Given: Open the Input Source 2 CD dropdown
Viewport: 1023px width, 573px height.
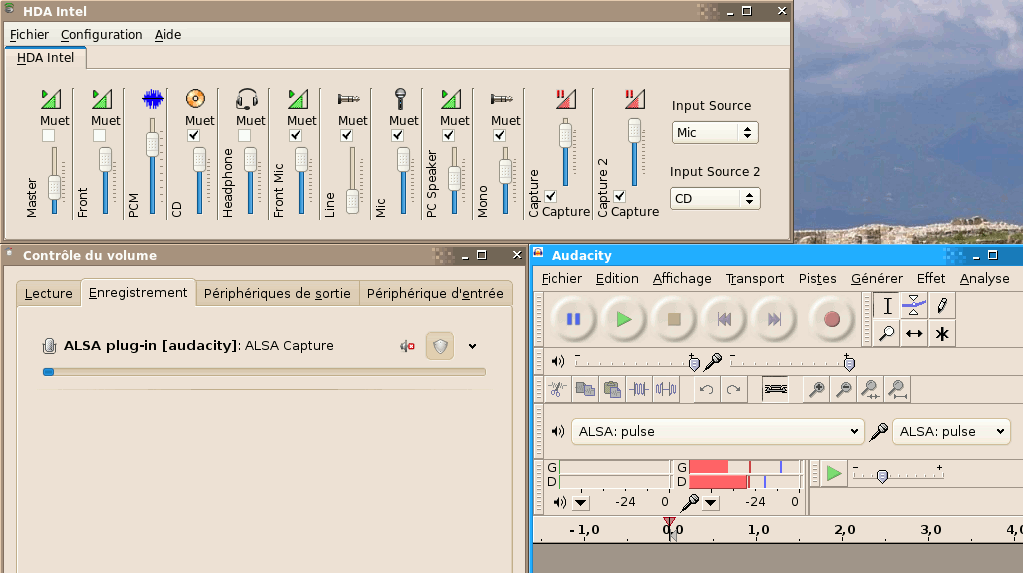Looking at the screenshot, I should tap(715, 198).
